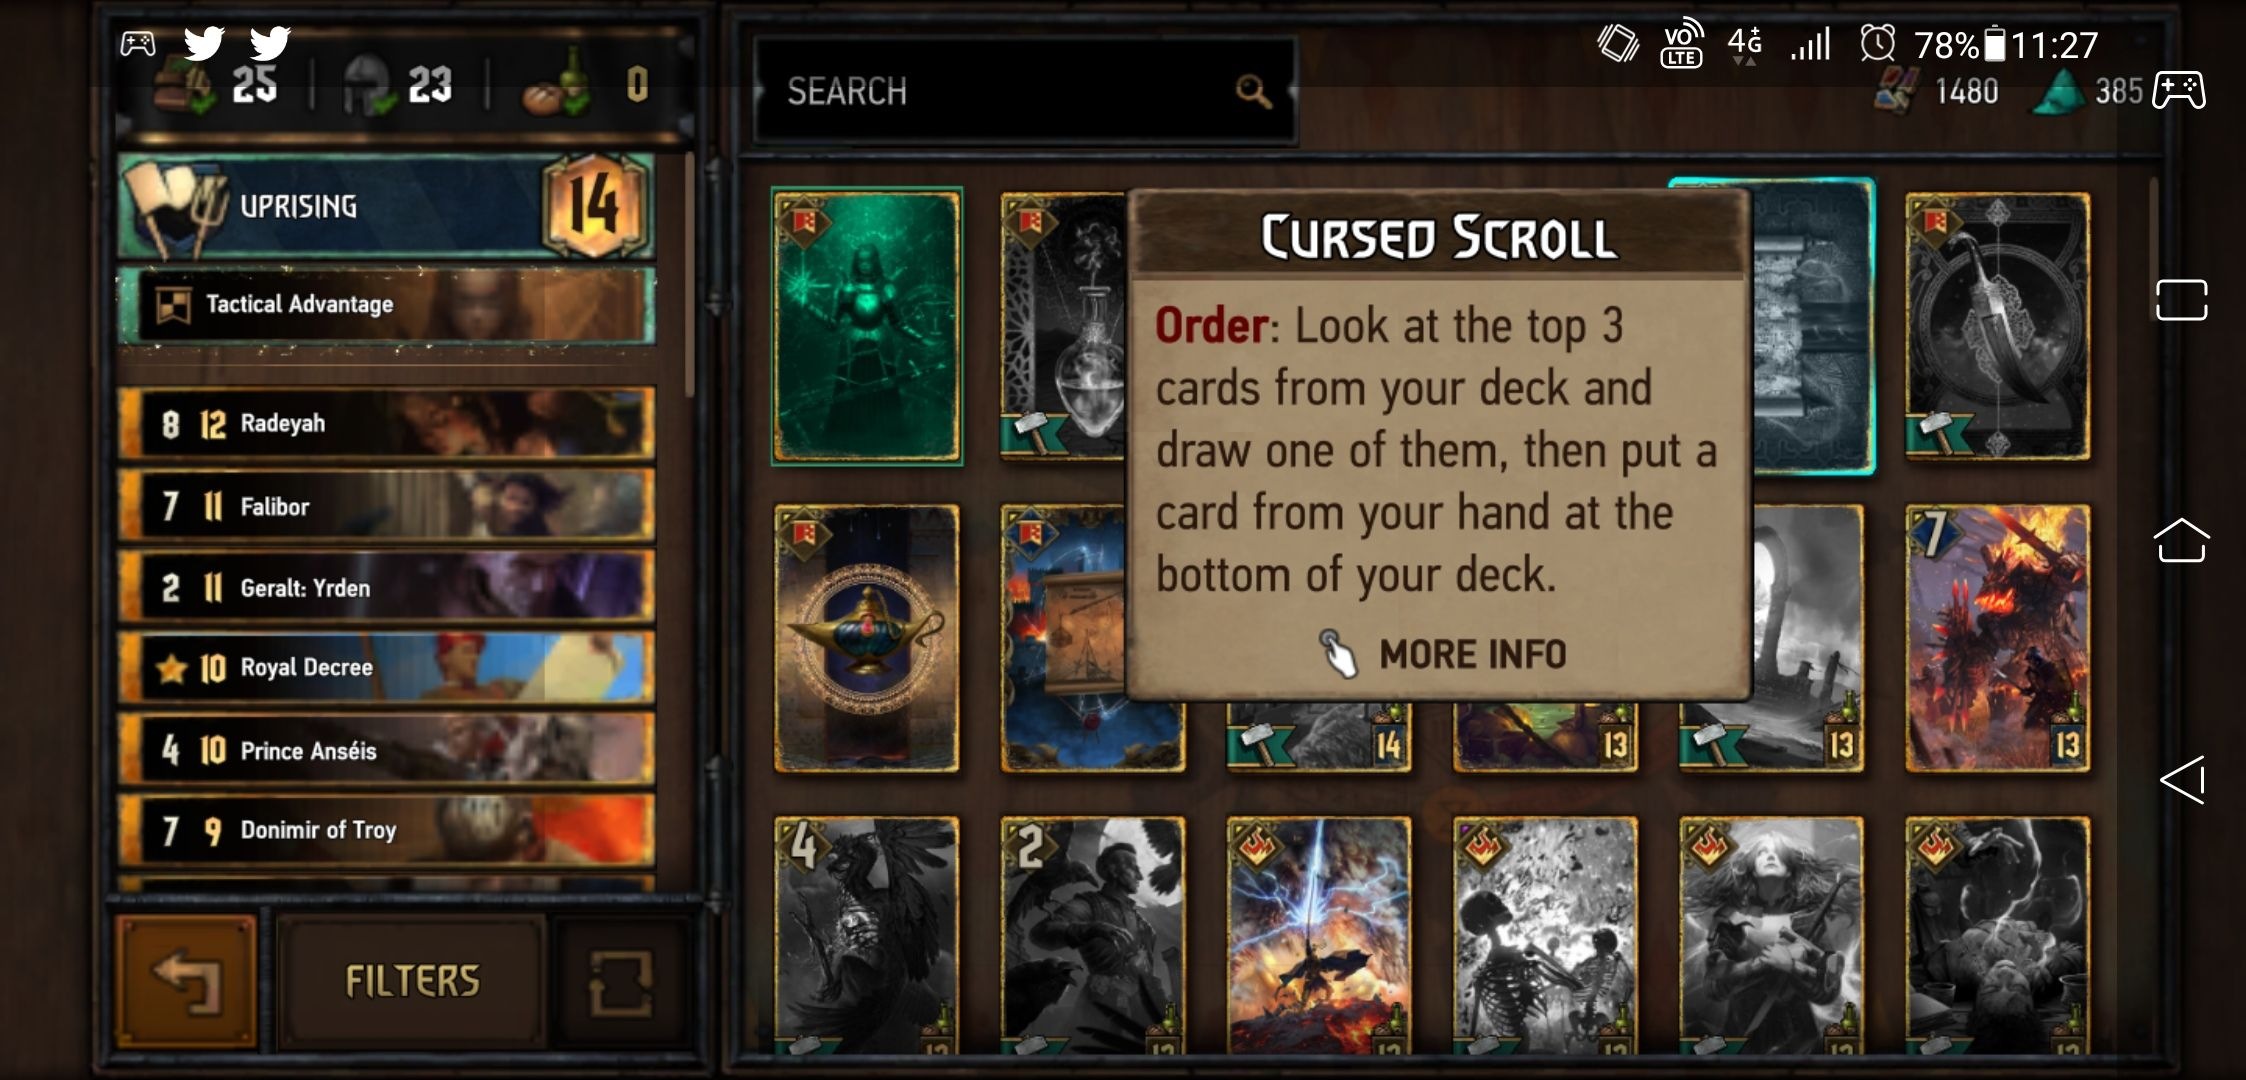2246x1080 pixels.
Task: Tap the recent apps square icon
Action: 2182,299
